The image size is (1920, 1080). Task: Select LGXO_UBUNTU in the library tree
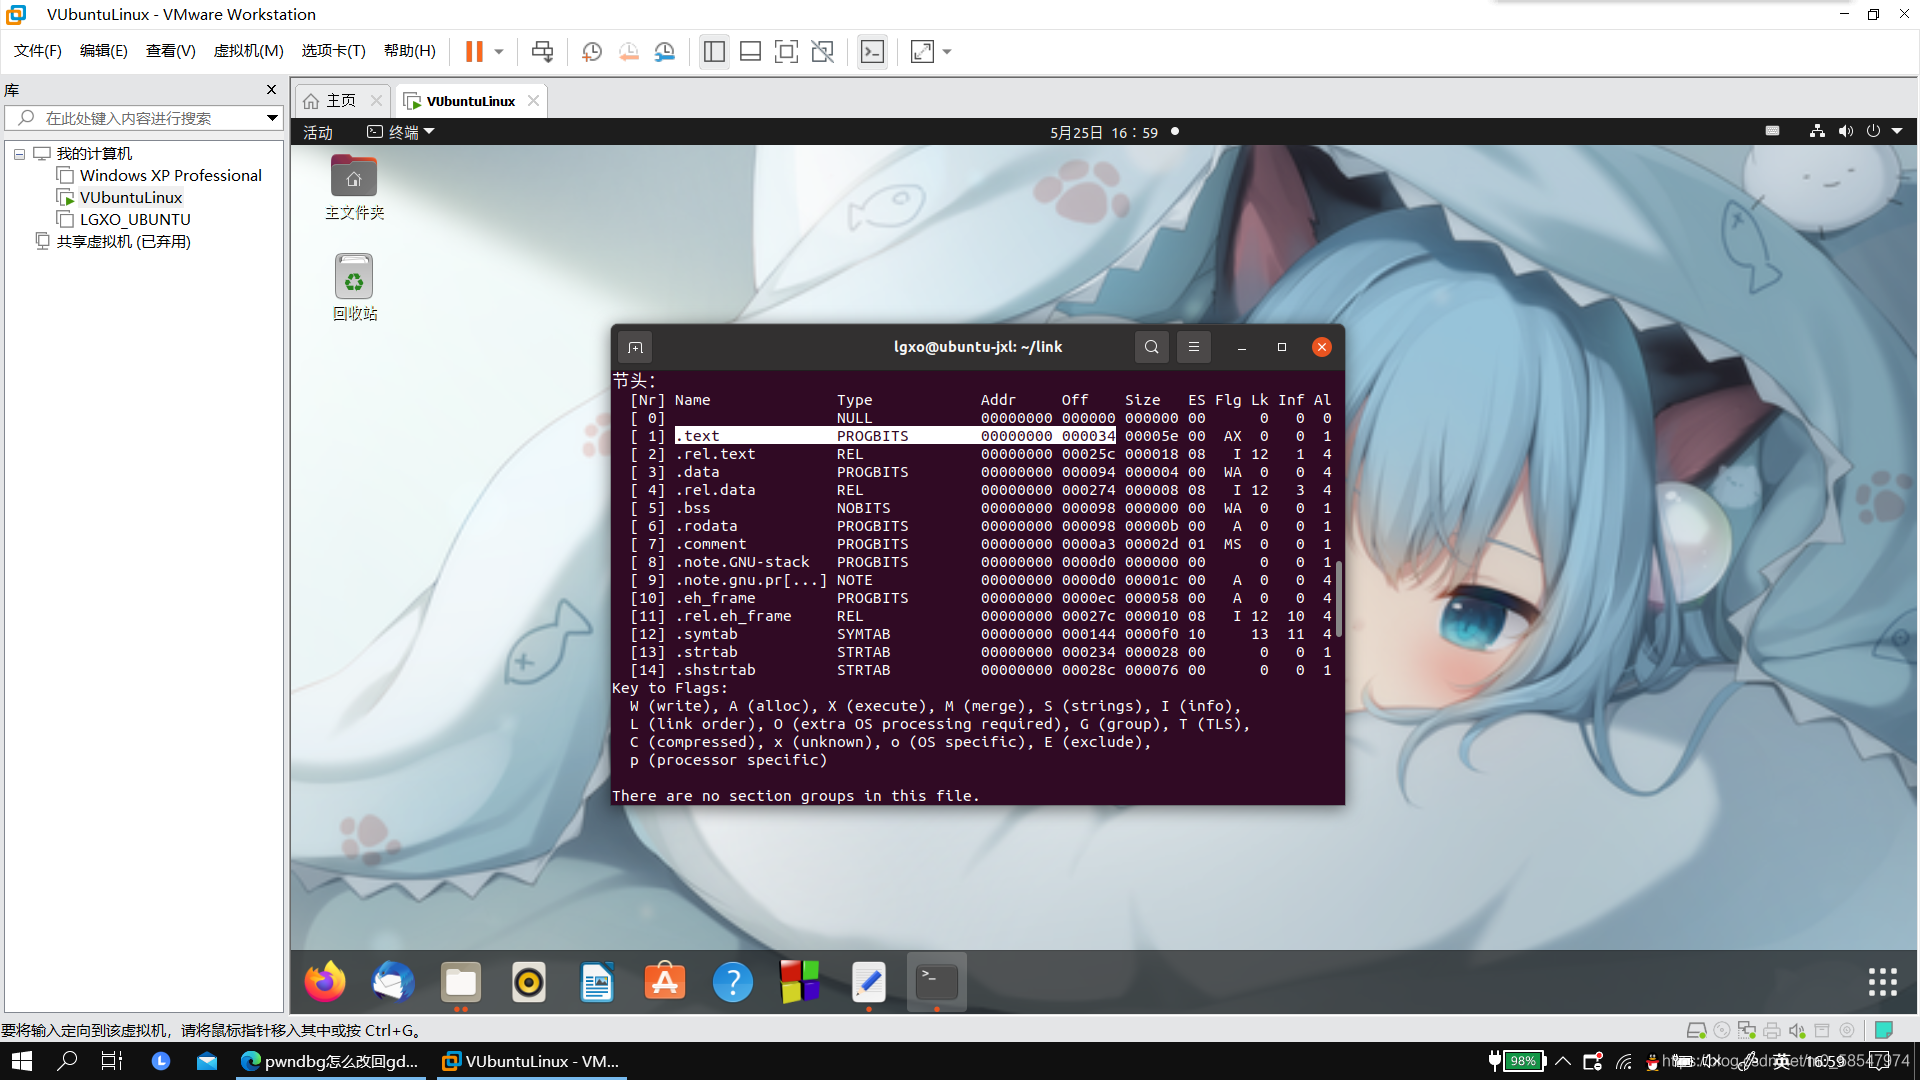point(134,220)
